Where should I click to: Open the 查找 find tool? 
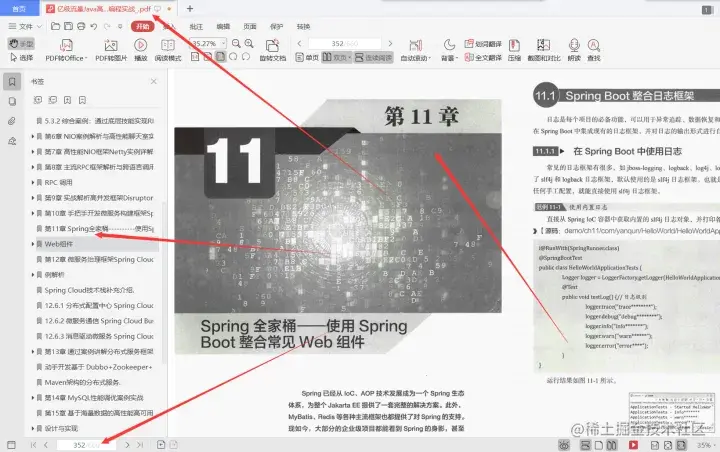coord(594,51)
